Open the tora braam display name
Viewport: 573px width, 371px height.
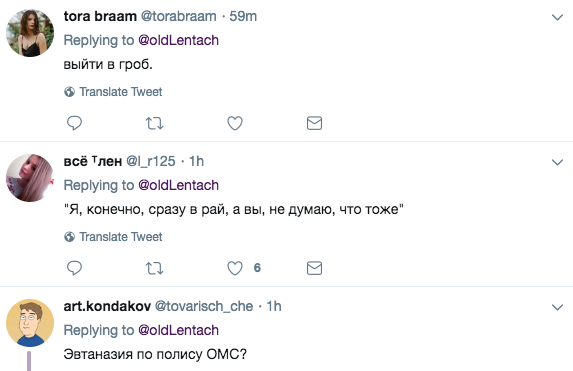pyautogui.click(x=100, y=16)
